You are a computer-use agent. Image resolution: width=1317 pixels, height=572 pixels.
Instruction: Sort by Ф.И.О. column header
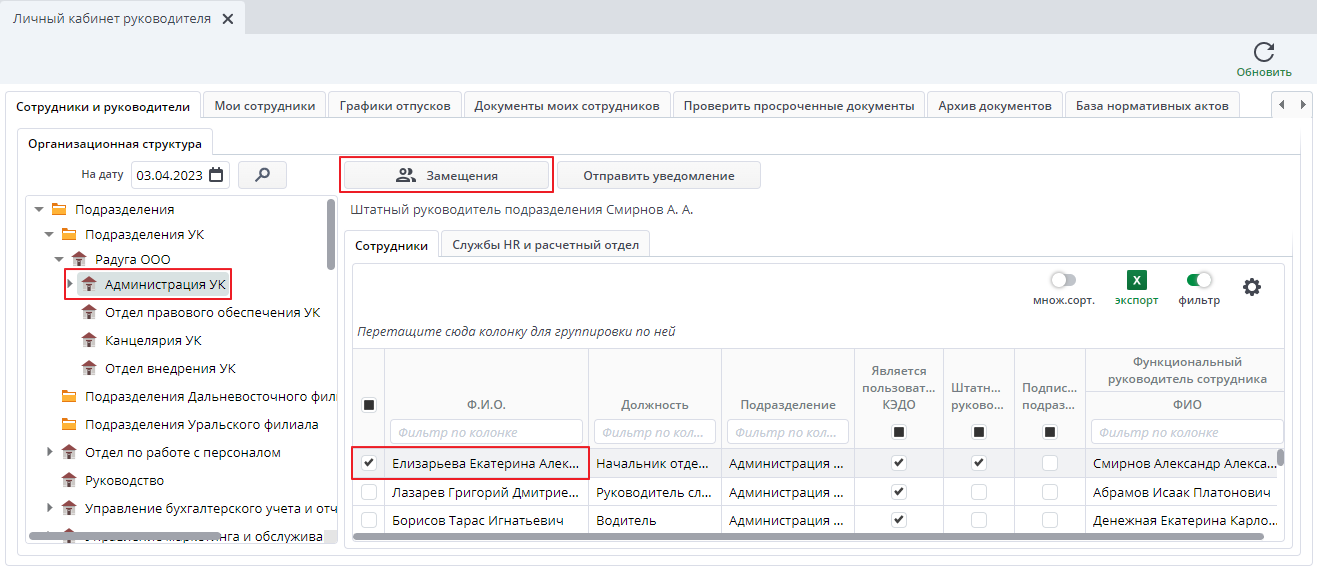486,405
